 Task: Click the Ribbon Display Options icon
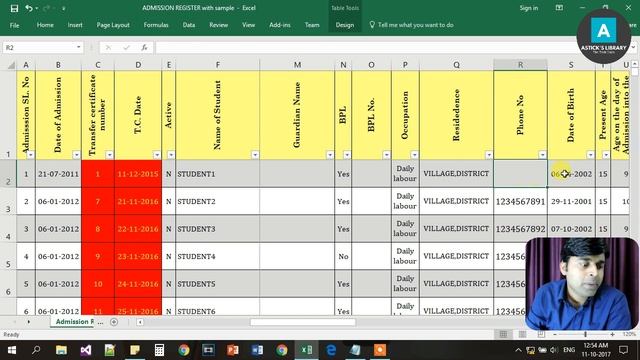(559, 8)
